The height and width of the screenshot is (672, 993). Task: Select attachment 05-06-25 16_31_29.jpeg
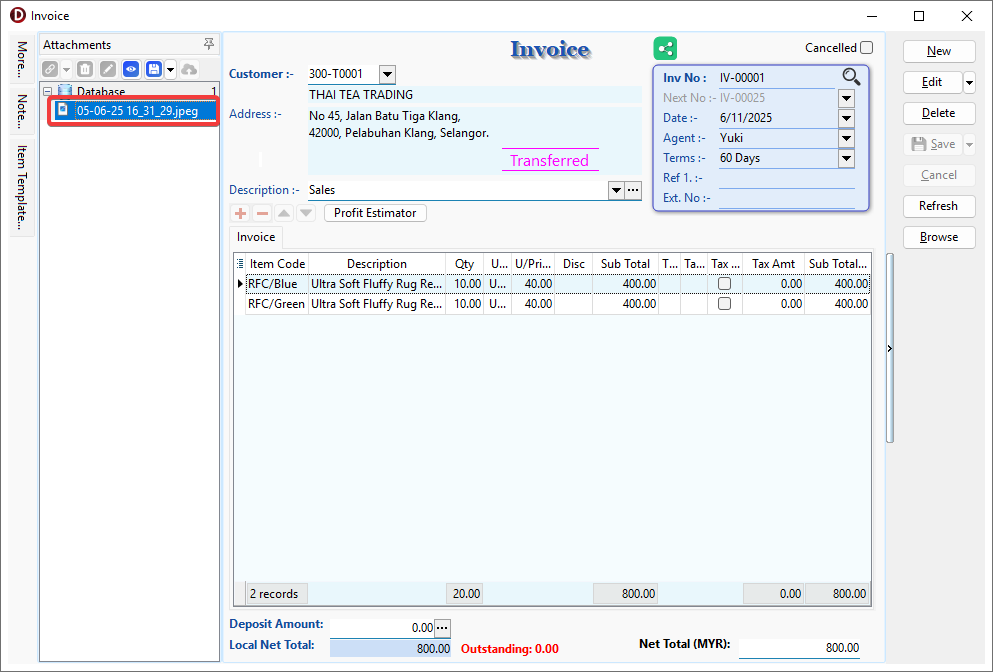136,111
